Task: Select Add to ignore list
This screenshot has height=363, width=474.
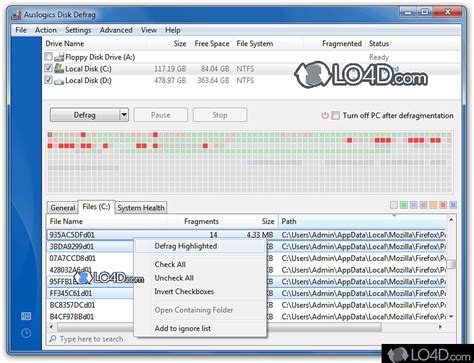Action: 200,328
